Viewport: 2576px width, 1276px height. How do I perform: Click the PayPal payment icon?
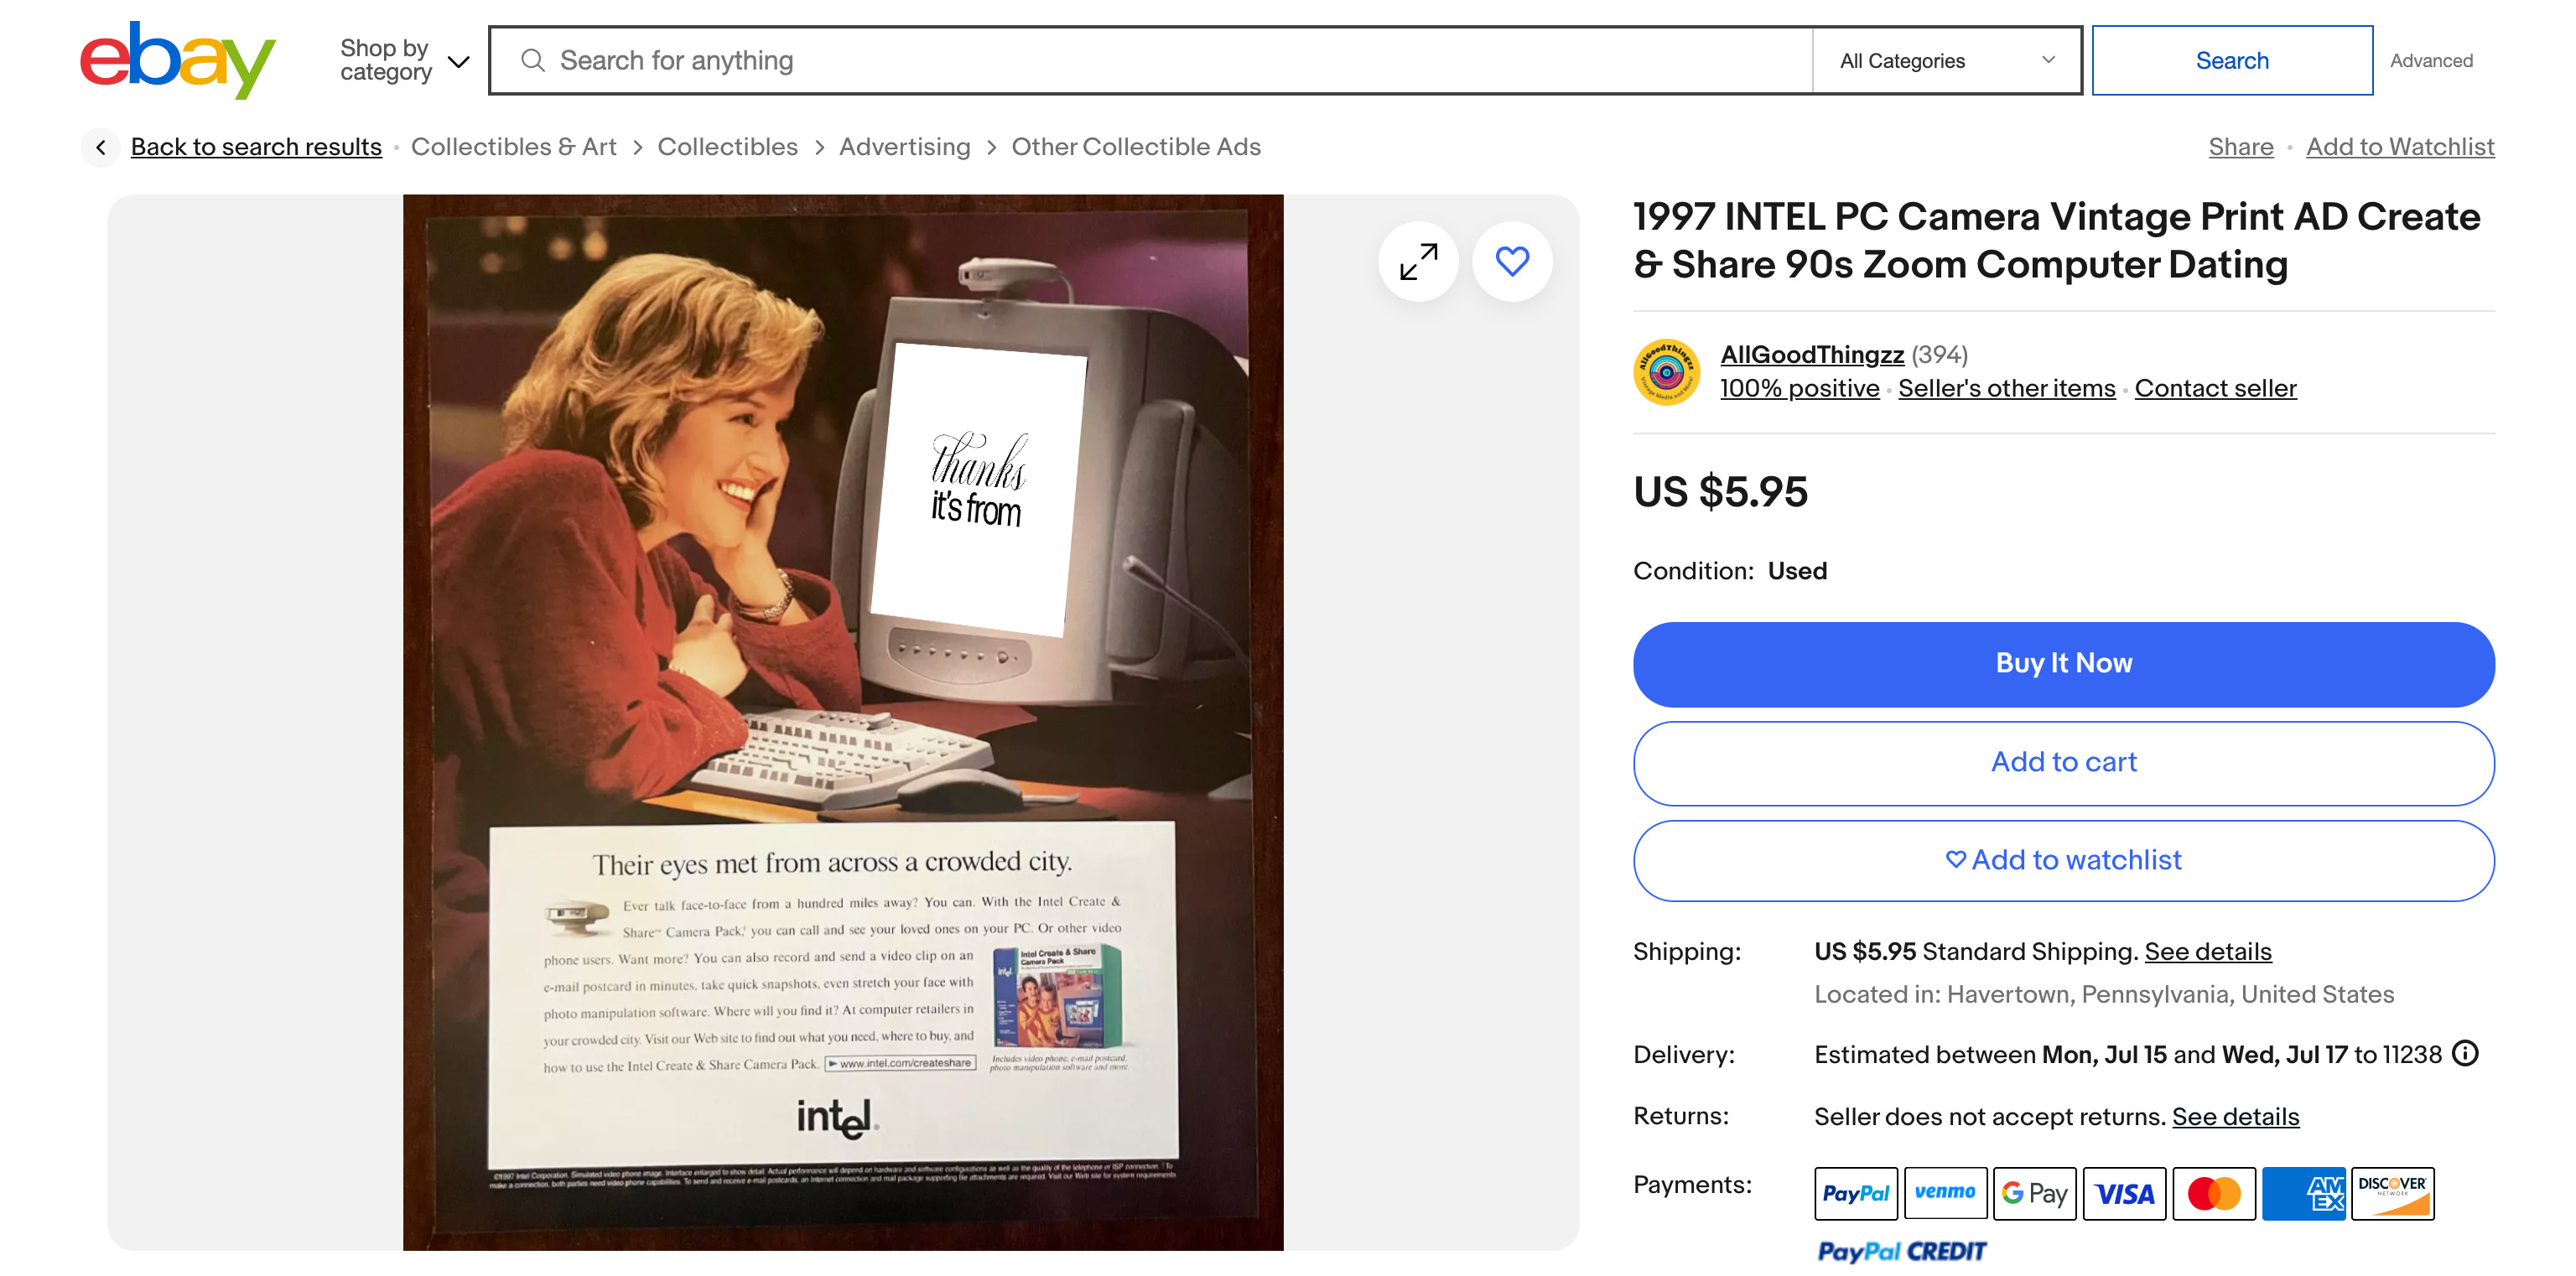coord(1855,1193)
